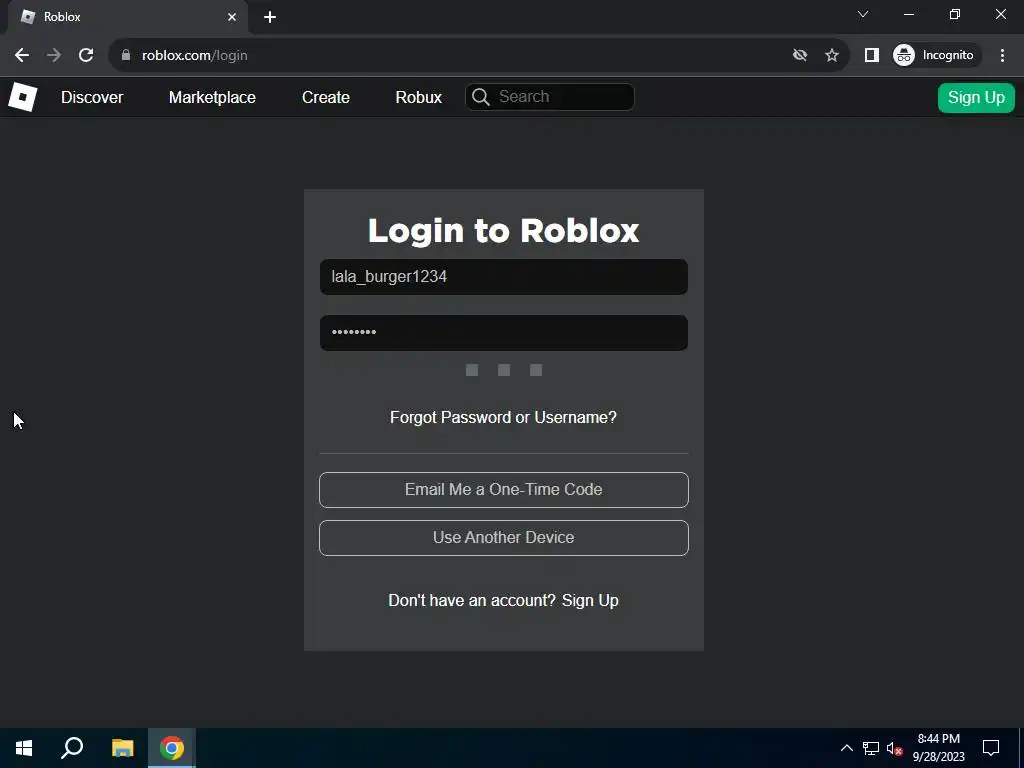
Task: Go back with browser back arrow
Action: (x=22, y=56)
